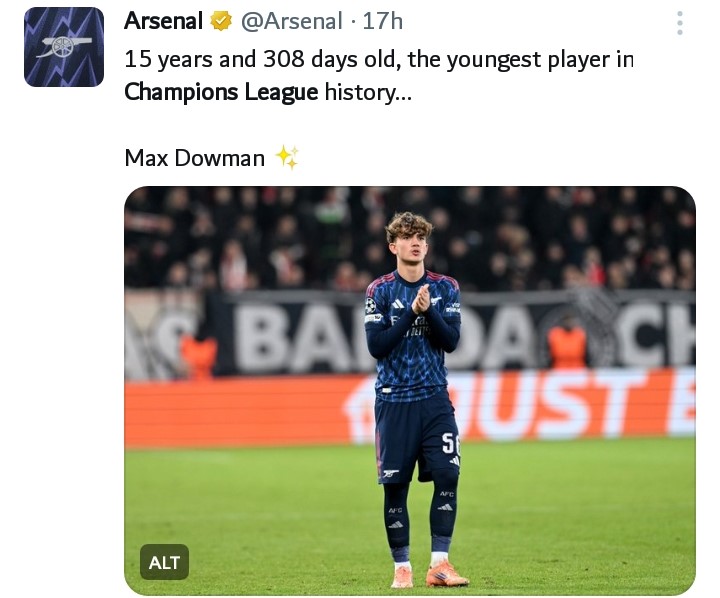This screenshot has height=598, width=720.
Task: Open the Arsenal profile avatar
Action: pos(64,47)
